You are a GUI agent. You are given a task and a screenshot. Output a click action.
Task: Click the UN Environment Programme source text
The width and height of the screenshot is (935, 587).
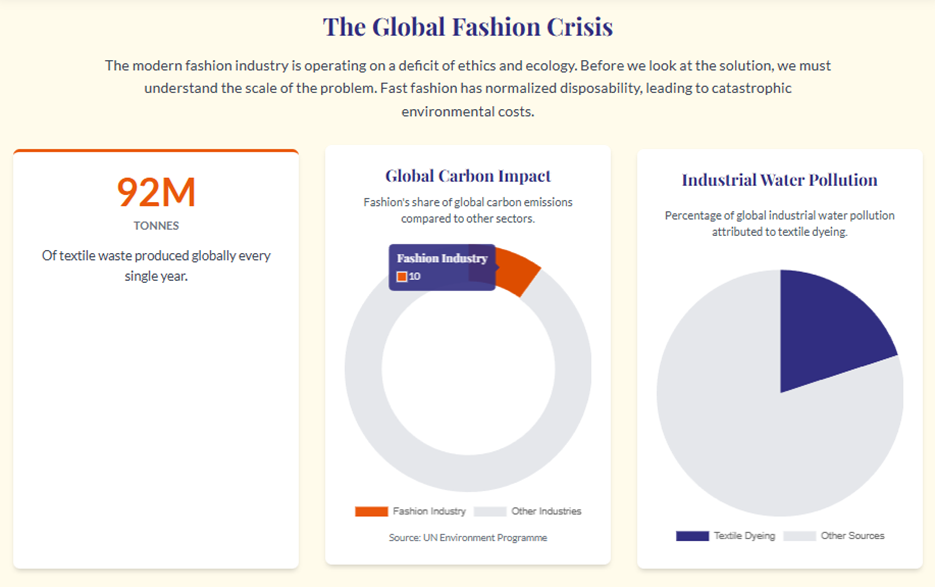click(x=468, y=538)
